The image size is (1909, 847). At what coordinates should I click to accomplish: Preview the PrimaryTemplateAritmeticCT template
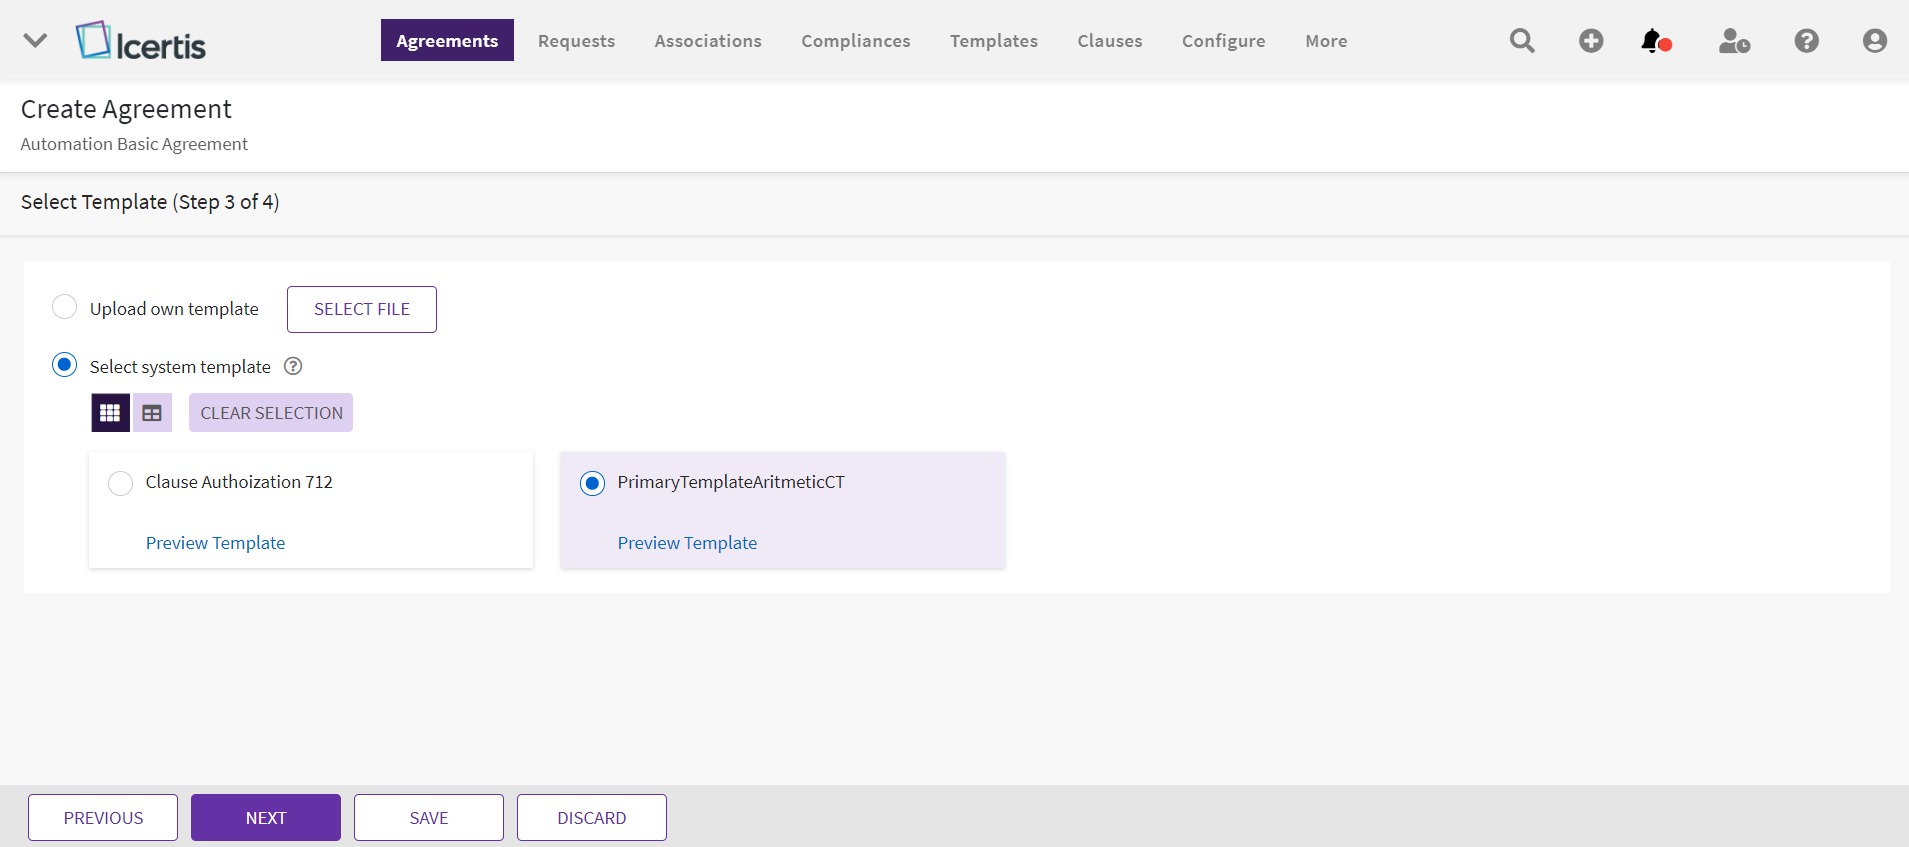click(x=687, y=543)
